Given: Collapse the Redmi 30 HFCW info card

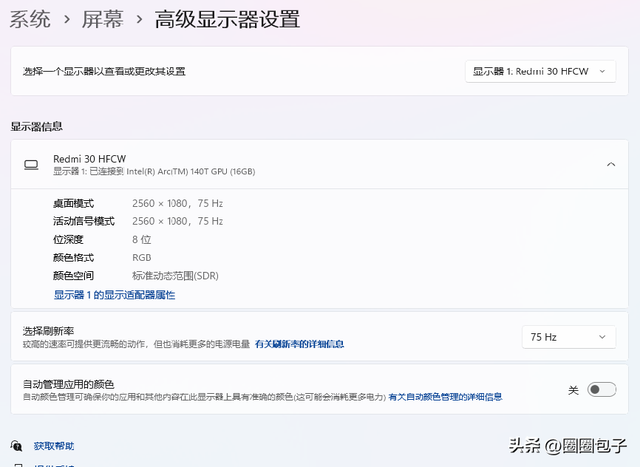Looking at the screenshot, I should coord(611,165).
